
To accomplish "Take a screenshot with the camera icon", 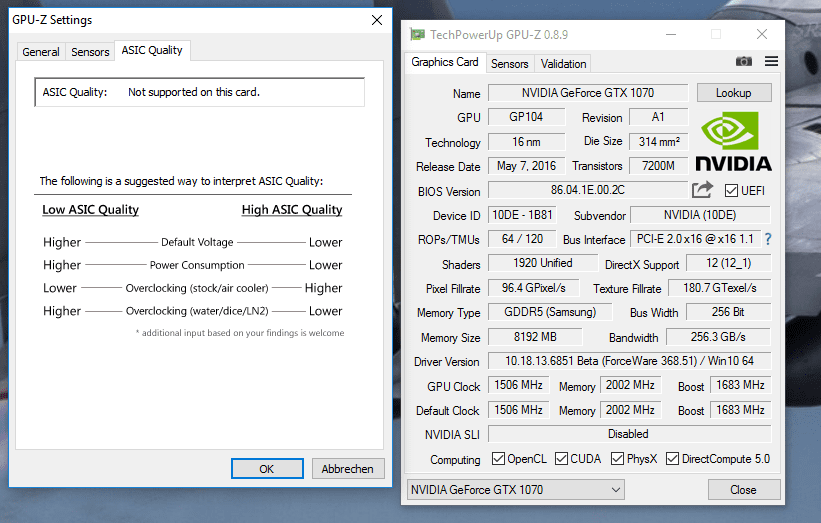I will tap(744, 62).
